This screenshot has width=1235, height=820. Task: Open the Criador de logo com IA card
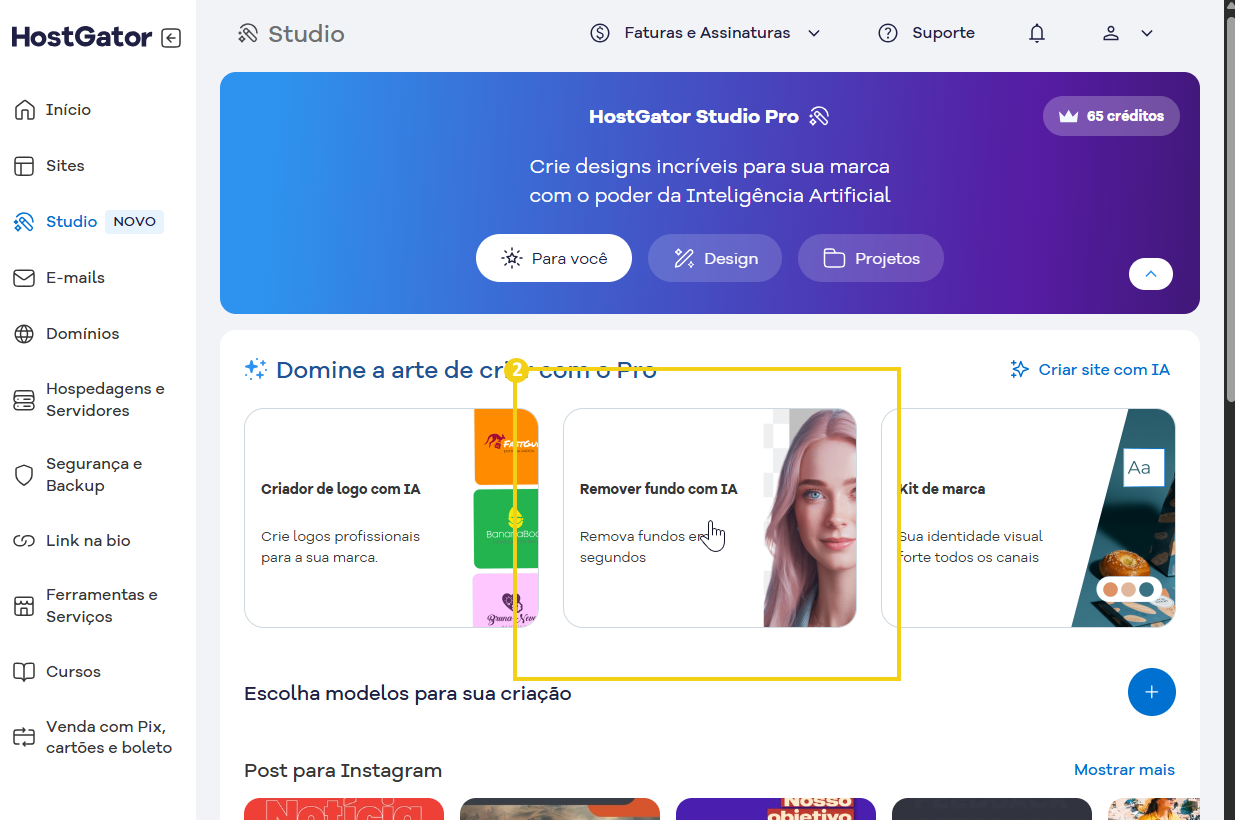pyautogui.click(x=391, y=518)
